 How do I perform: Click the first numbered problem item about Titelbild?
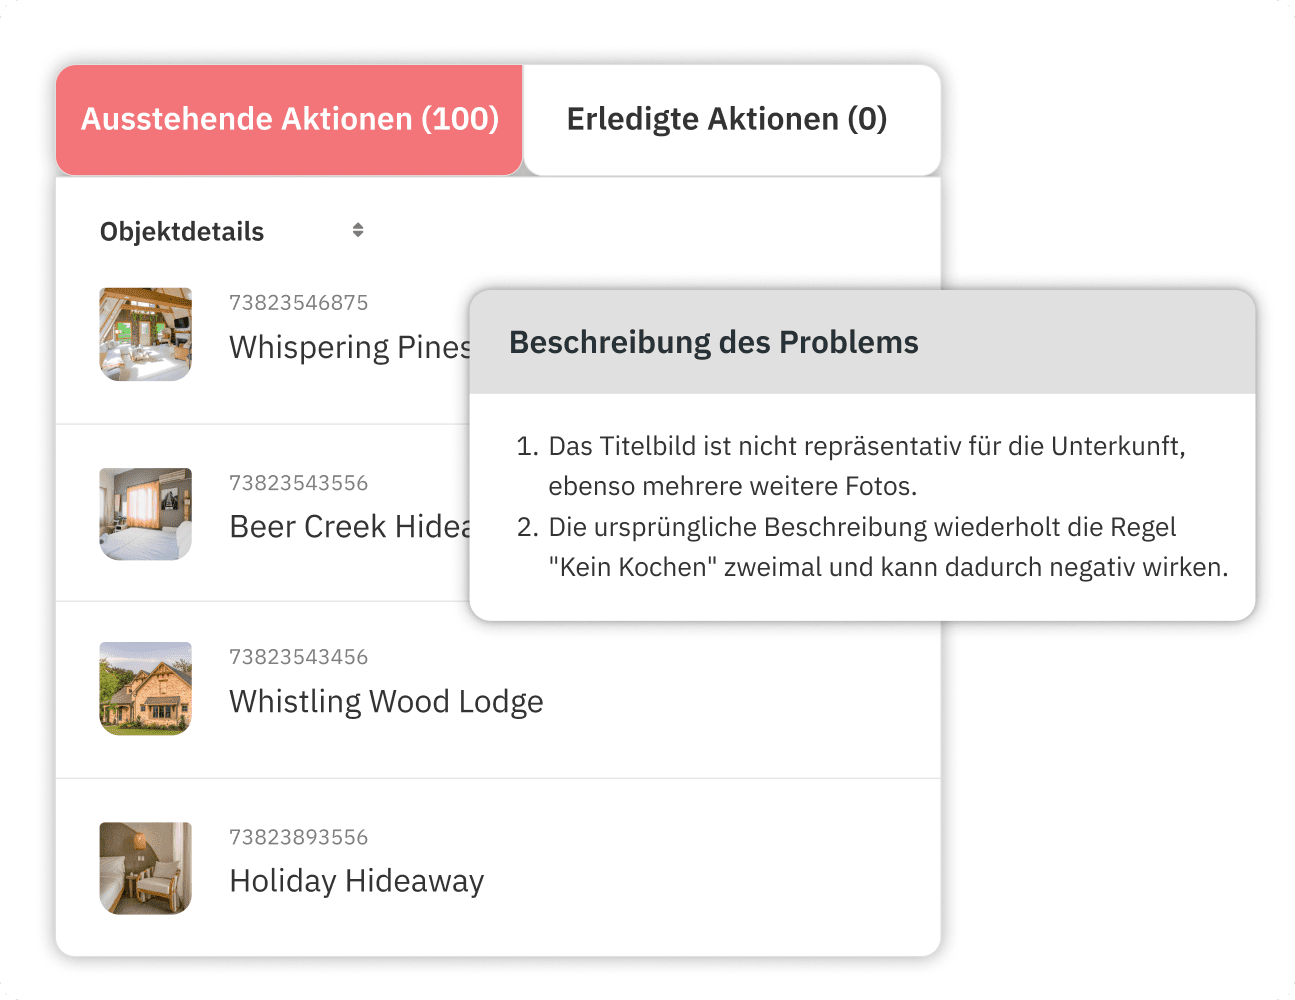[x=866, y=466]
